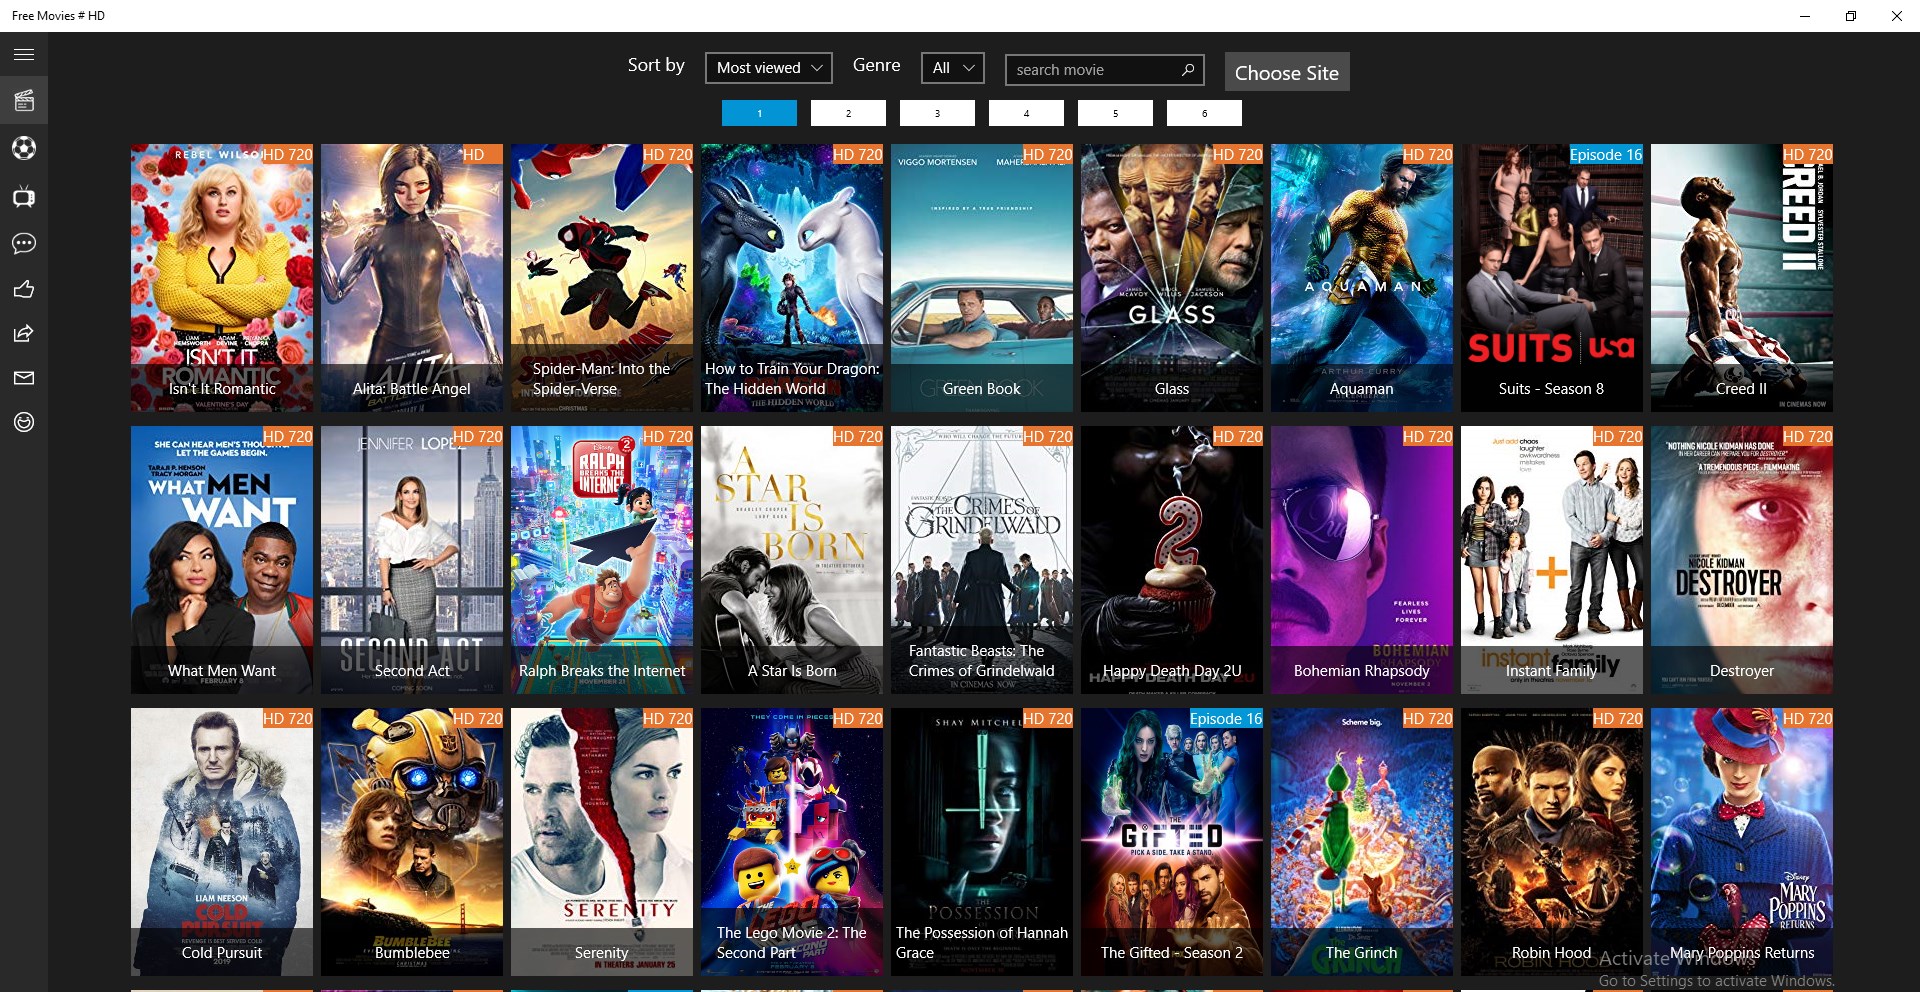This screenshot has height=992, width=1920.
Task: Open the email envelope icon in sidebar
Action: [x=23, y=377]
